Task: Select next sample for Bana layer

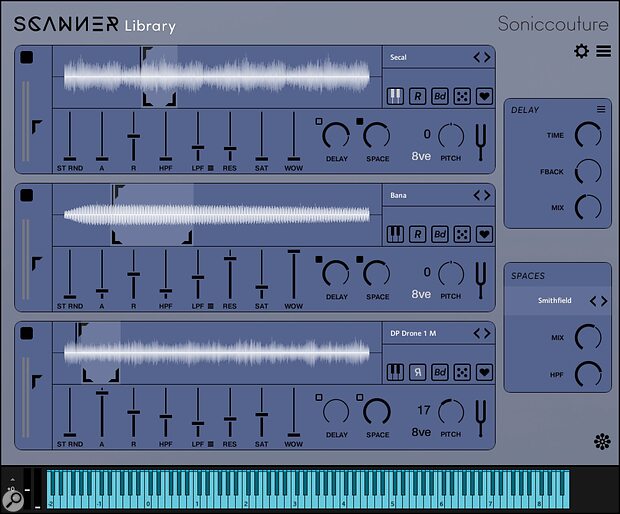Action: click(487, 195)
